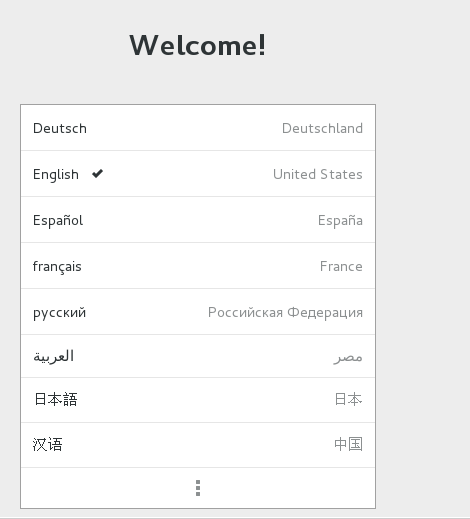Click the 中国 region label
The height and width of the screenshot is (519, 470).
tap(348, 444)
